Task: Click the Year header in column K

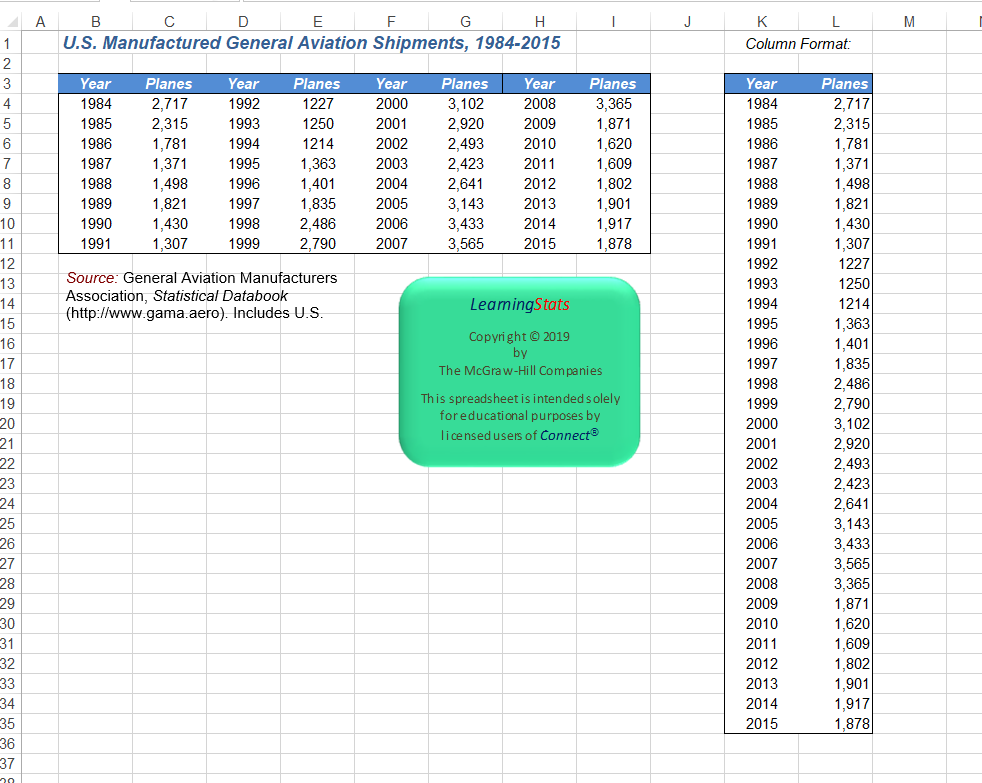Action: pos(761,84)
